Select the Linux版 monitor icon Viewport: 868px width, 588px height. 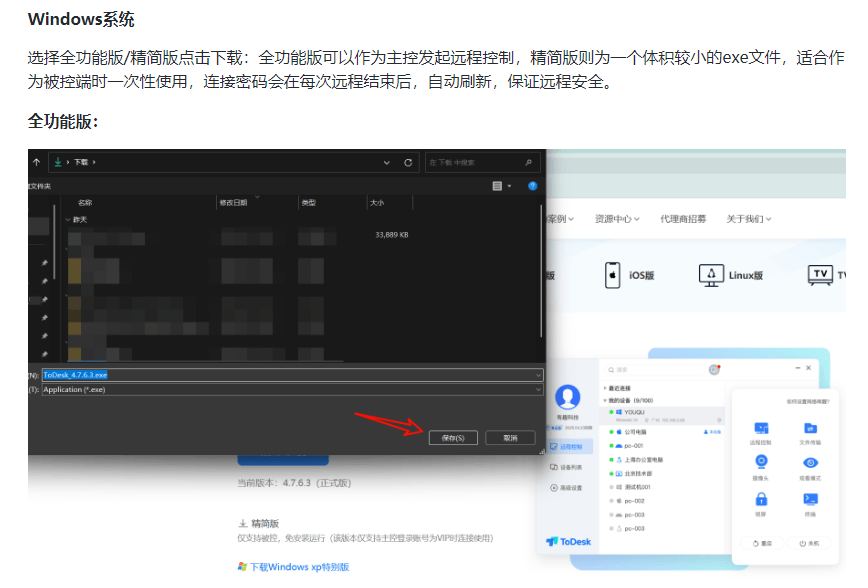pyautogui.click(x=711, y=275)
